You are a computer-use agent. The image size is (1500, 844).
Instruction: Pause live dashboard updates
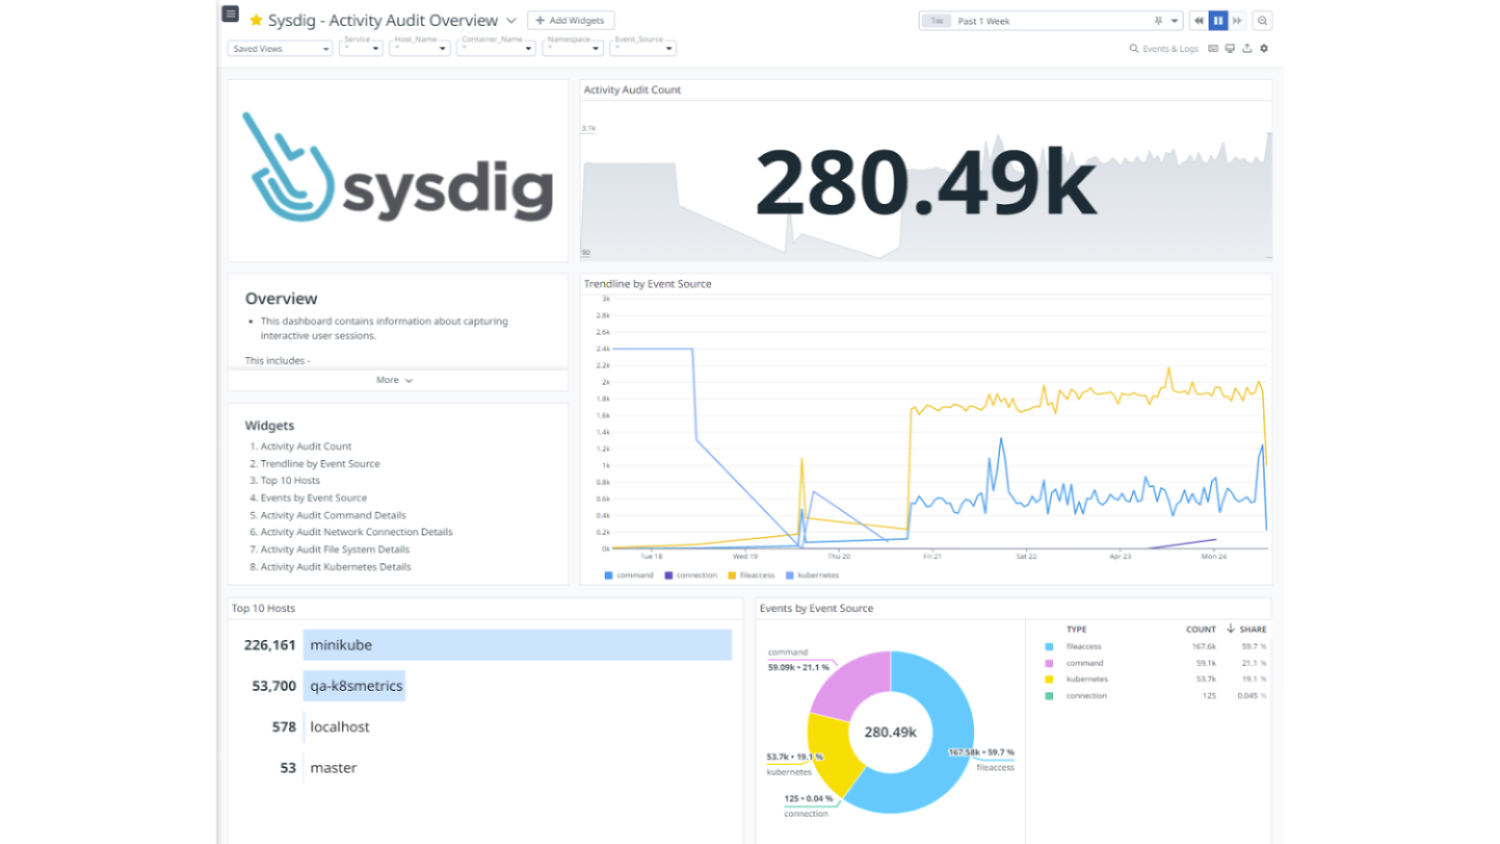click(1218, 20)
